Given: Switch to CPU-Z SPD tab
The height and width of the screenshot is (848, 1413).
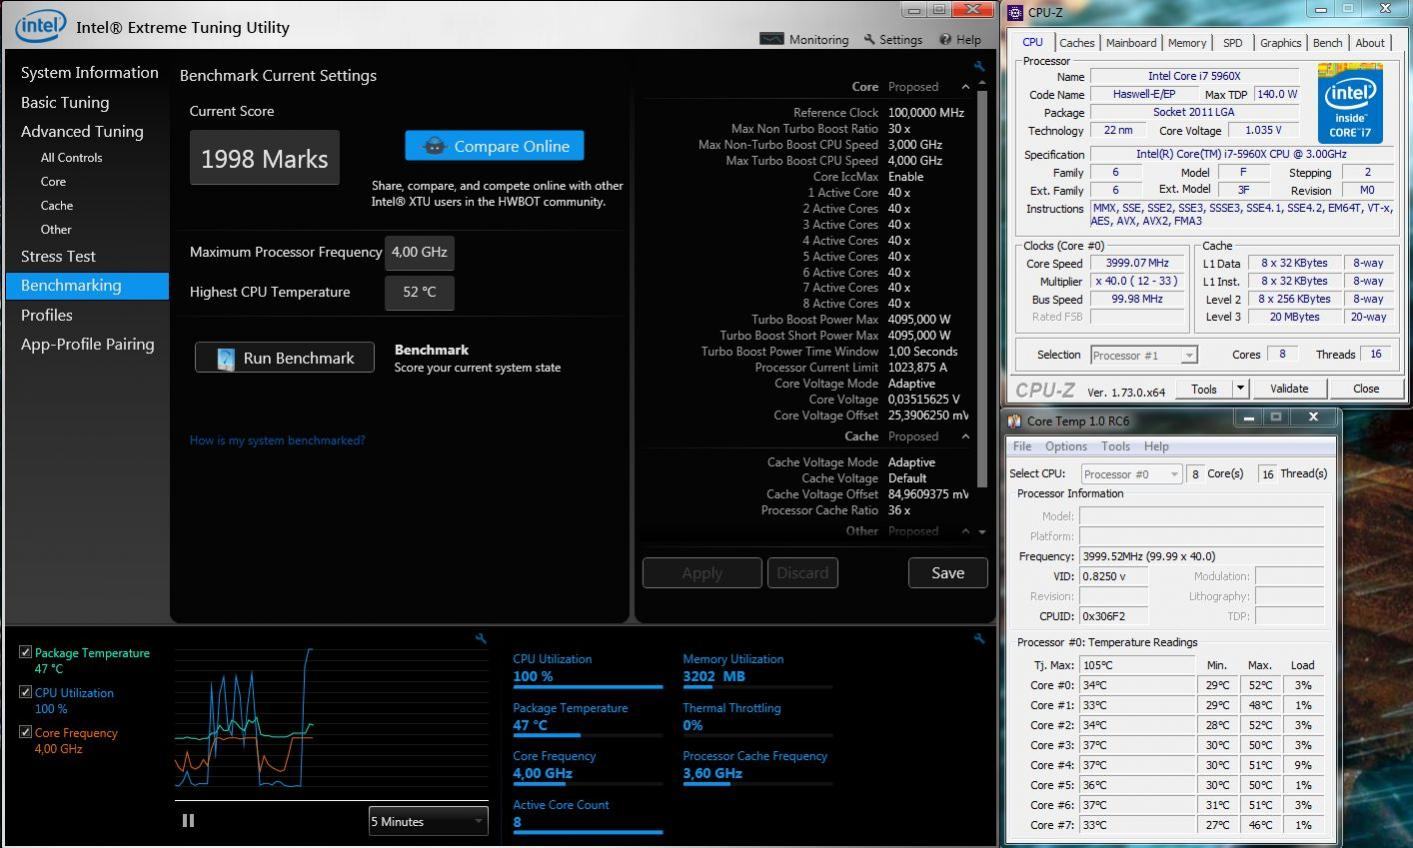Looking at the screenshot, I should pyautogui.click(x=1233, y=43).
